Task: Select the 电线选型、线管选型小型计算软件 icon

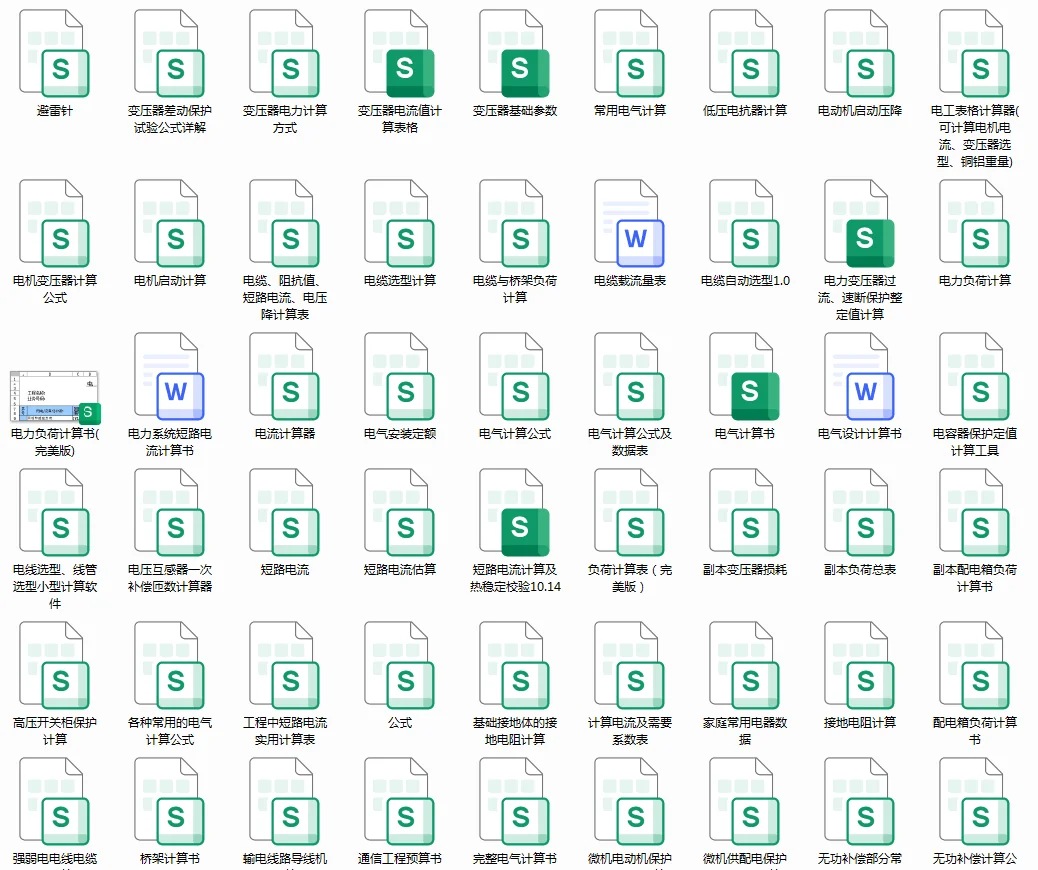Action: (x=54, y=513)
